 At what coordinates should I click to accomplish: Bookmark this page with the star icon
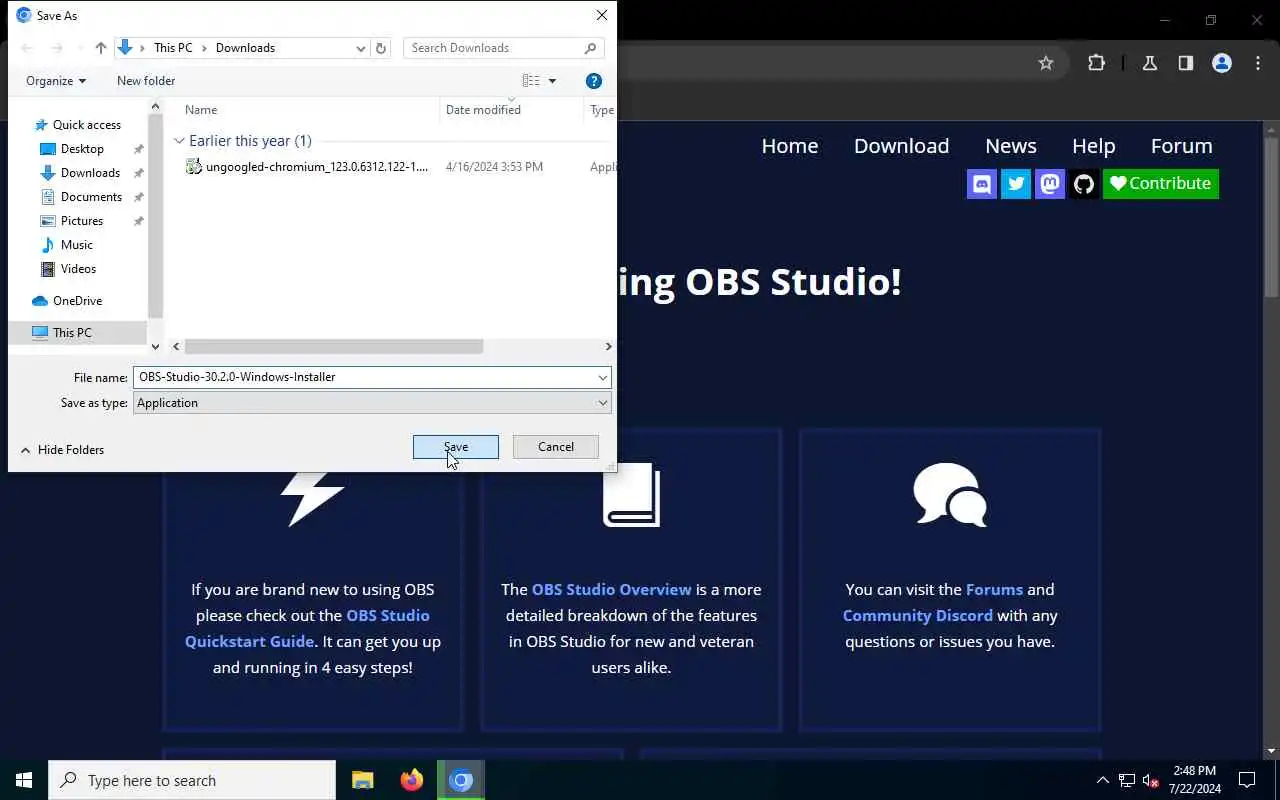[1046, 63]
